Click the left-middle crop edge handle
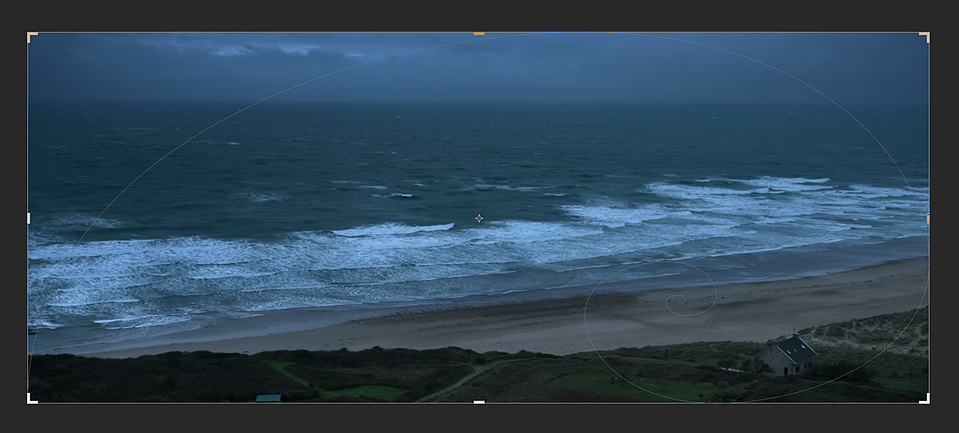This screenshot has height=433, width=959. (29, 218)
